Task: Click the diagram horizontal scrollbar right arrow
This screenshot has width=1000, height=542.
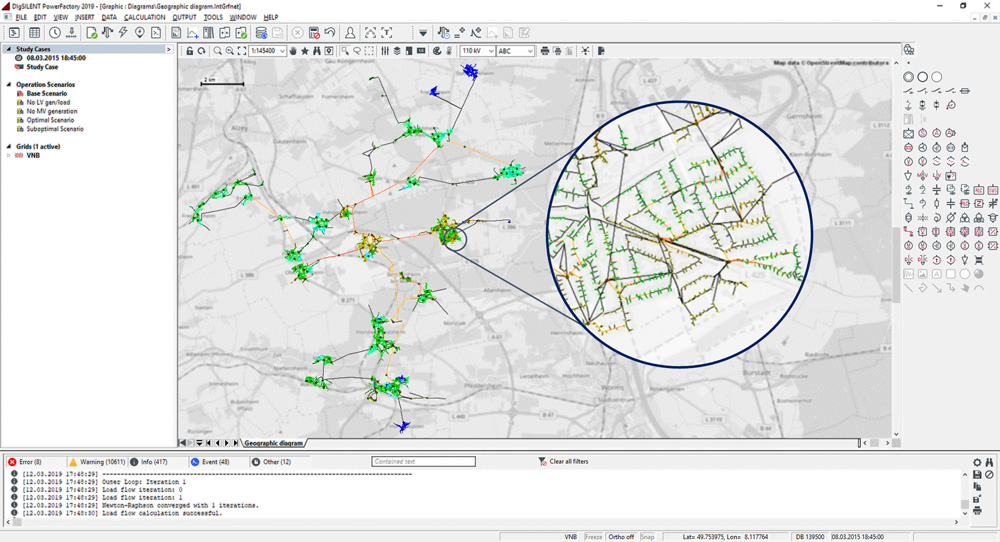Action: (x=887, y=443)
